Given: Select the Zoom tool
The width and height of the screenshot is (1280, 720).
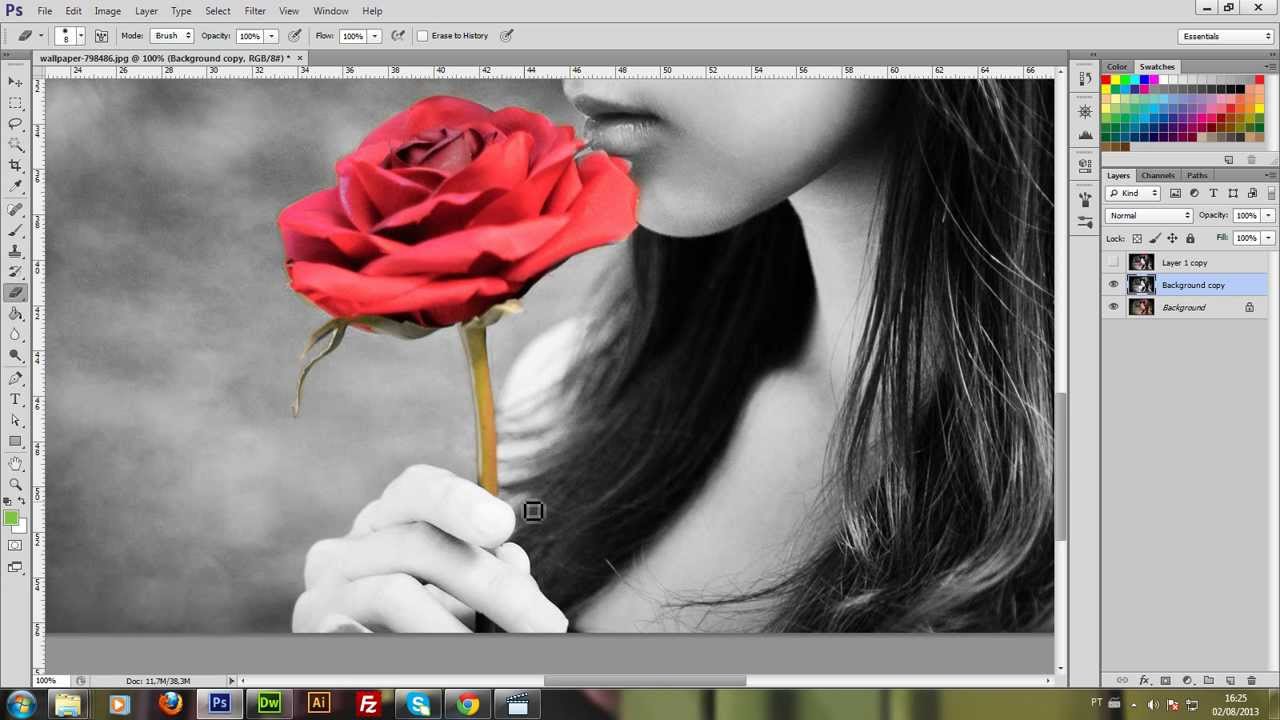Looking at the screenshot, I should pyautogui.click(x=15, y=484).
